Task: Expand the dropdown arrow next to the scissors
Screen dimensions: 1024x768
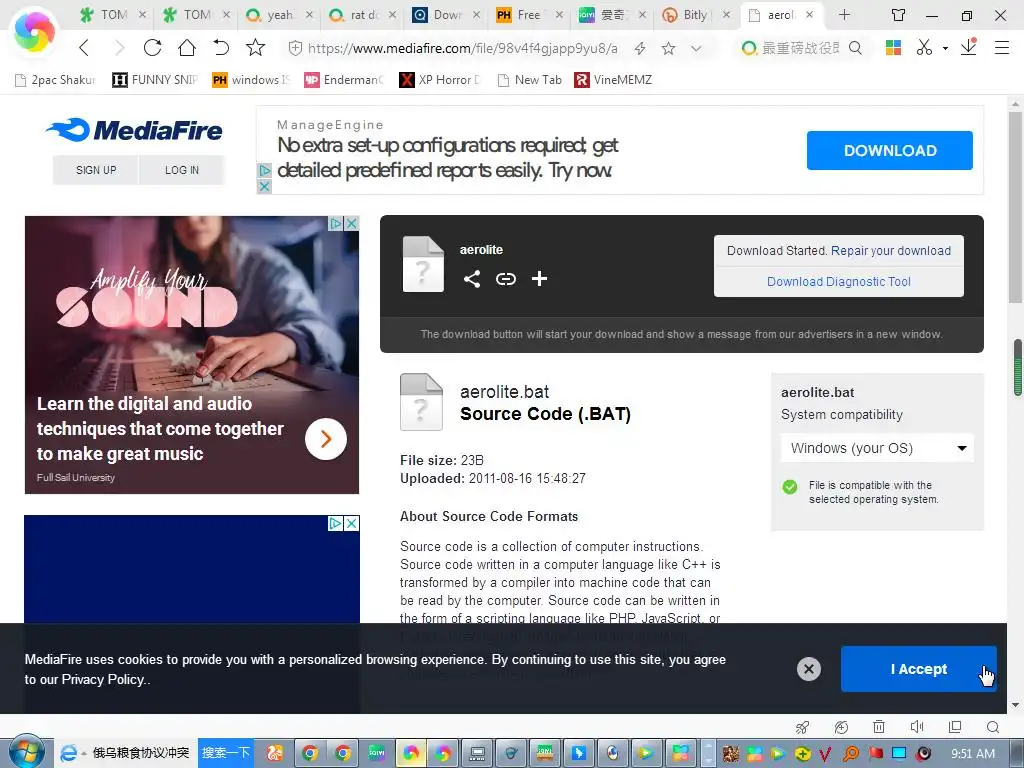Action: [945, 48]
